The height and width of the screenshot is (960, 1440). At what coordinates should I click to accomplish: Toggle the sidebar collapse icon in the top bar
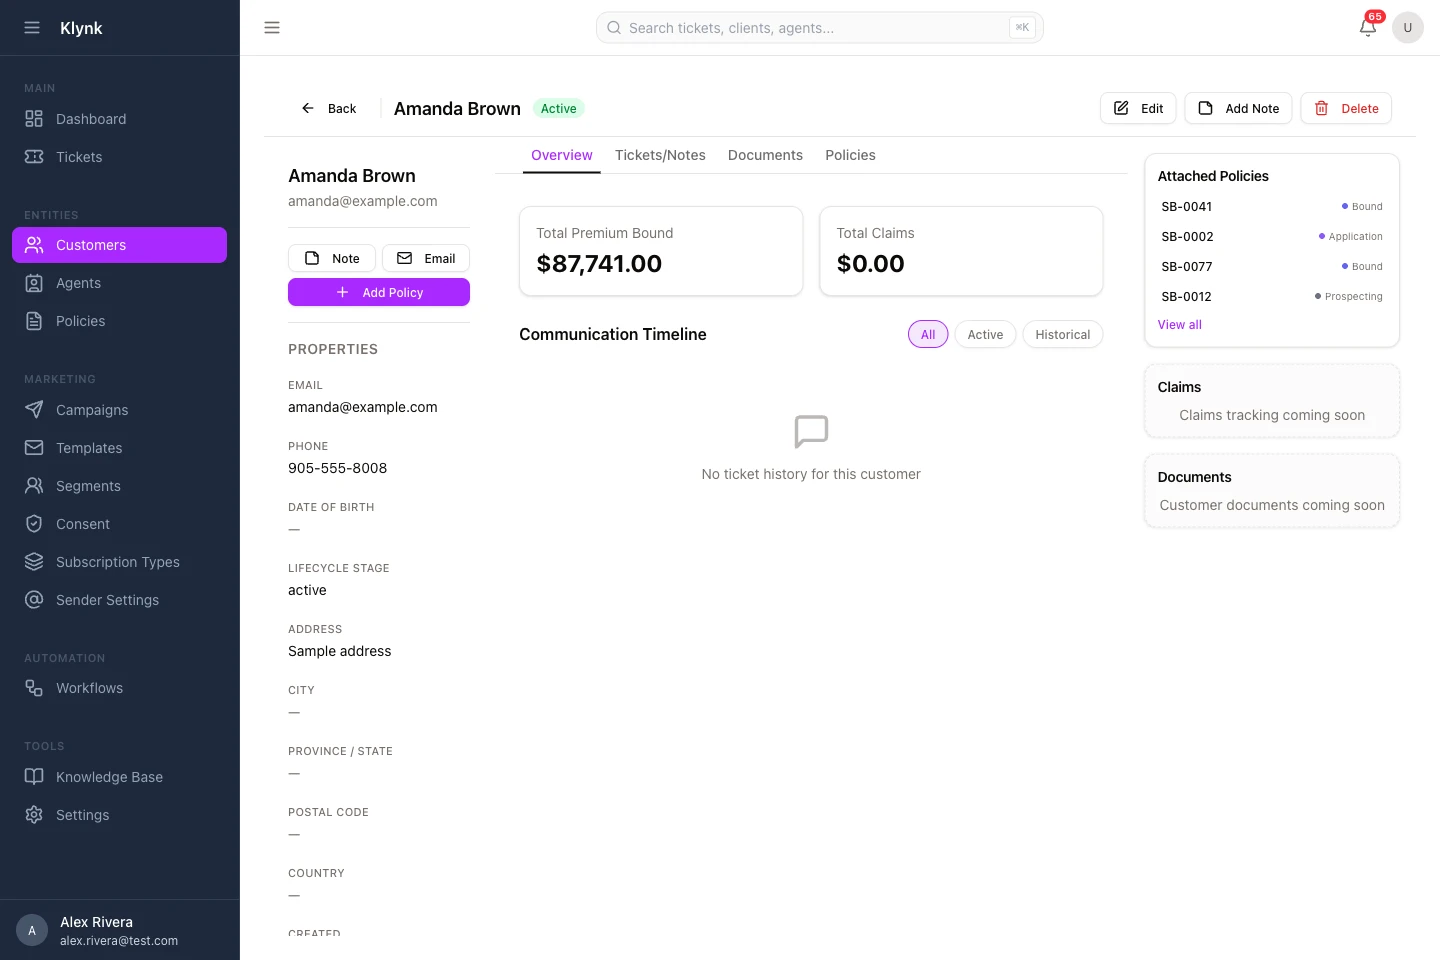pos(272,28)
